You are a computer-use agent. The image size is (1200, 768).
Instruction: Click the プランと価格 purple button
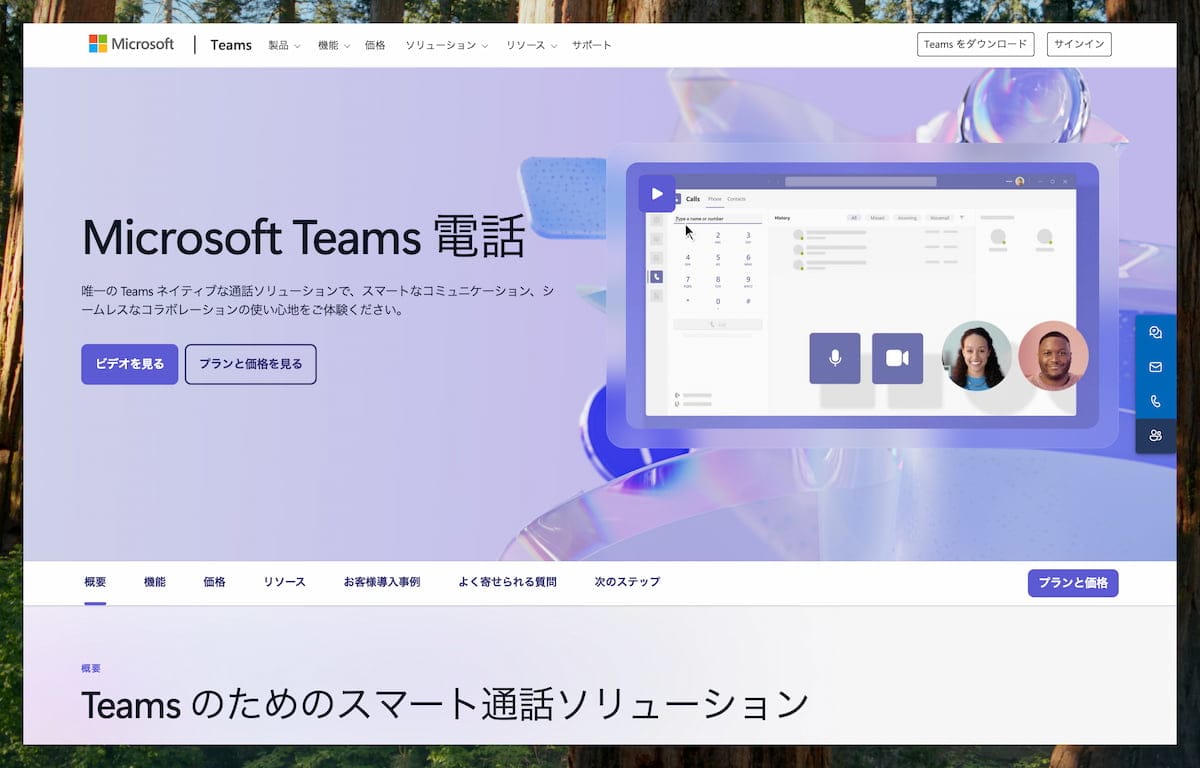tap(1073, 583)
